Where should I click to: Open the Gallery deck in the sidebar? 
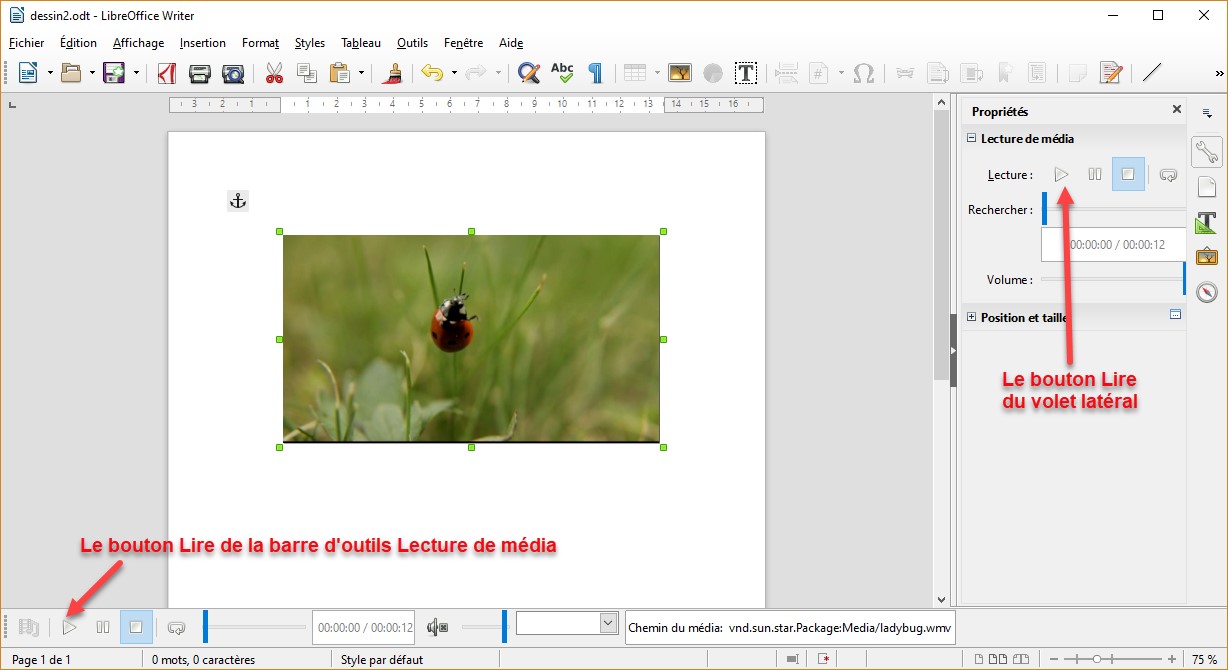pos(1207,256)
